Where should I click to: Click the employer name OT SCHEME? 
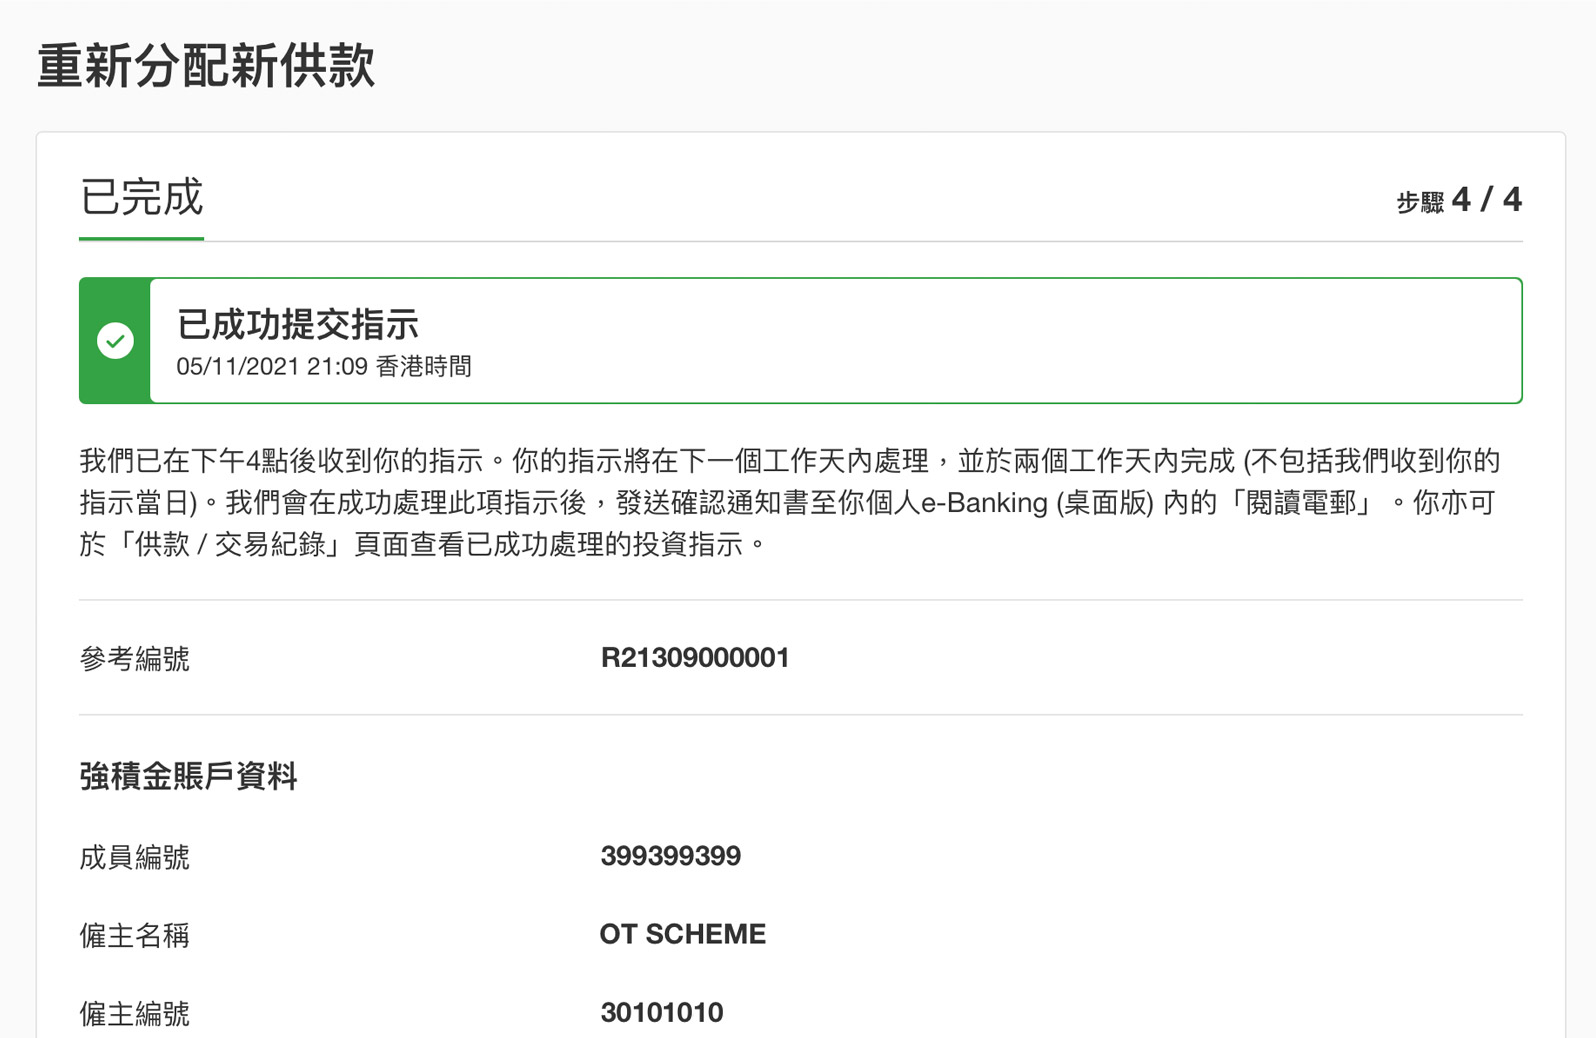(x=682, y=934)
